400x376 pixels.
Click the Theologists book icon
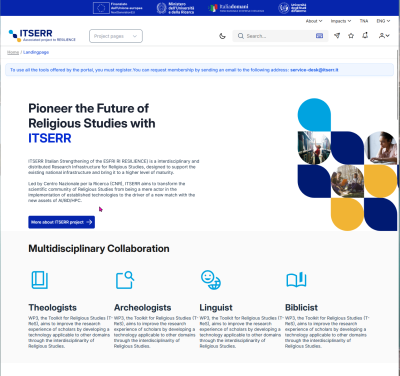pos(40,280)
